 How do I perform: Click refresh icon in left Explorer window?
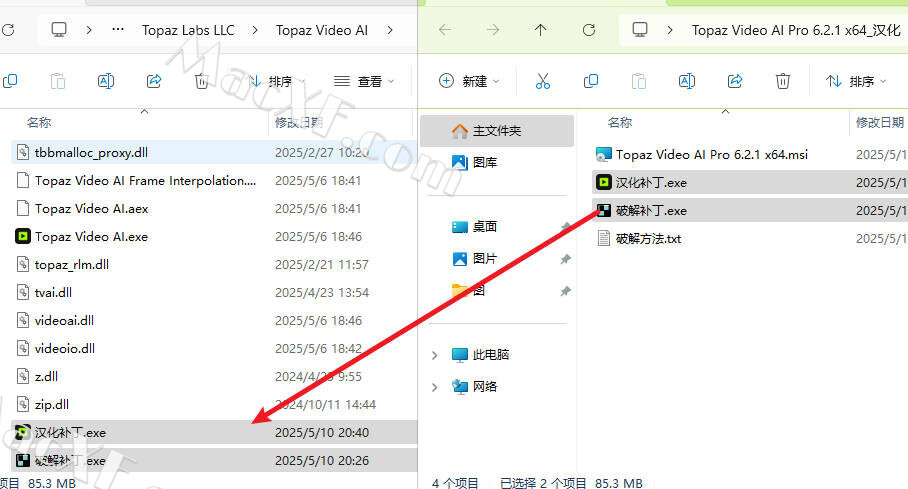[8, 30]
